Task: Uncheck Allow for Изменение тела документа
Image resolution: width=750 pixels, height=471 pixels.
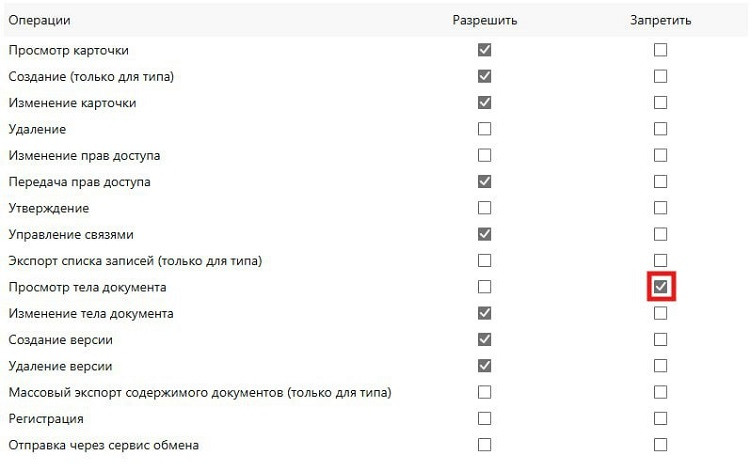Action: pyautogui.click(x=485, y=313)
